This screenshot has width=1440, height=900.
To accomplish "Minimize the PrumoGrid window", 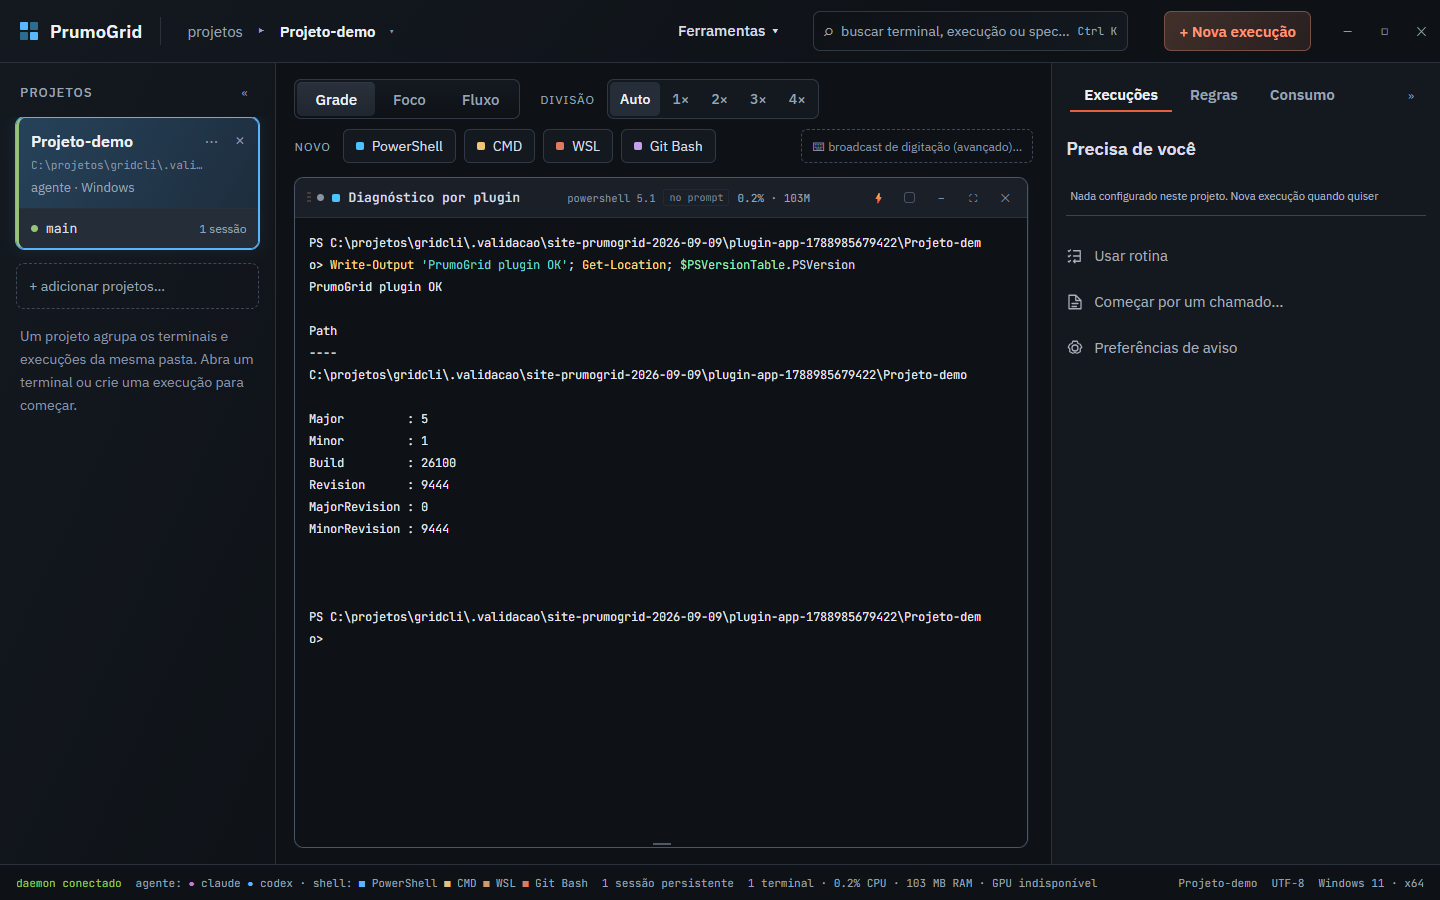I will point(1347,31).
